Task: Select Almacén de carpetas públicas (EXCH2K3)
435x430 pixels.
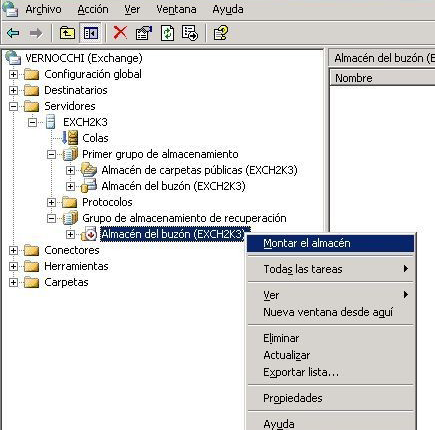Action: pos(199,170)
